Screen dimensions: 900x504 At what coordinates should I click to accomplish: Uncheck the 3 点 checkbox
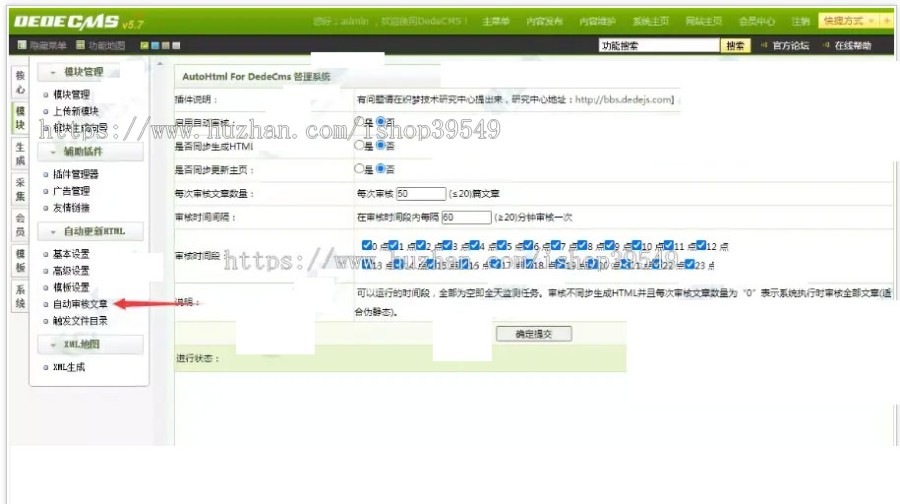447,245
